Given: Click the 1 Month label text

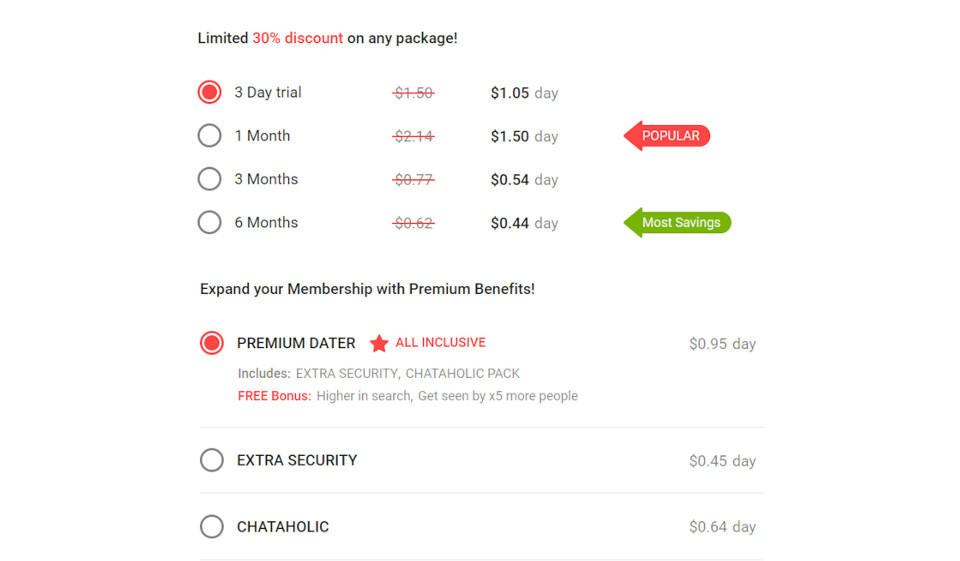Looking at the screenshot, I should coord(262,136).
